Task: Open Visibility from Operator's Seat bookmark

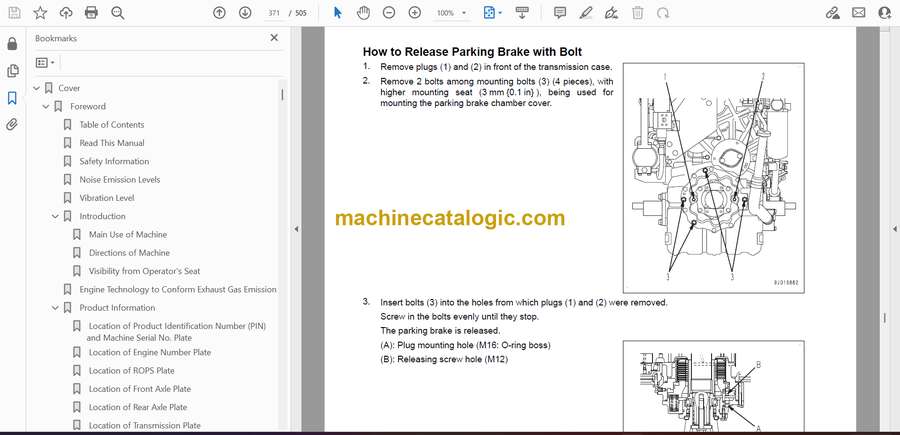Action: 145,271
